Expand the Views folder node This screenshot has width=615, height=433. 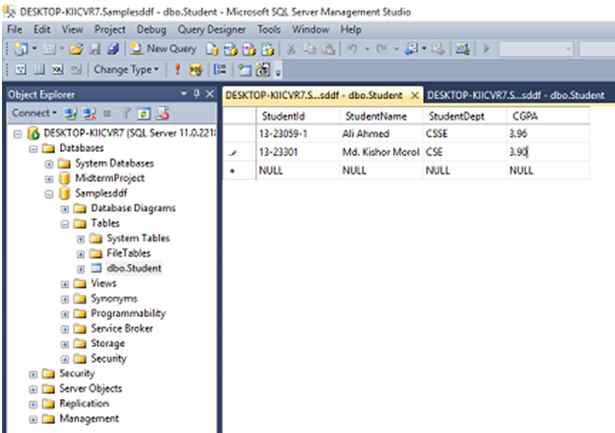pyautogui.click(x=65, y=284)
